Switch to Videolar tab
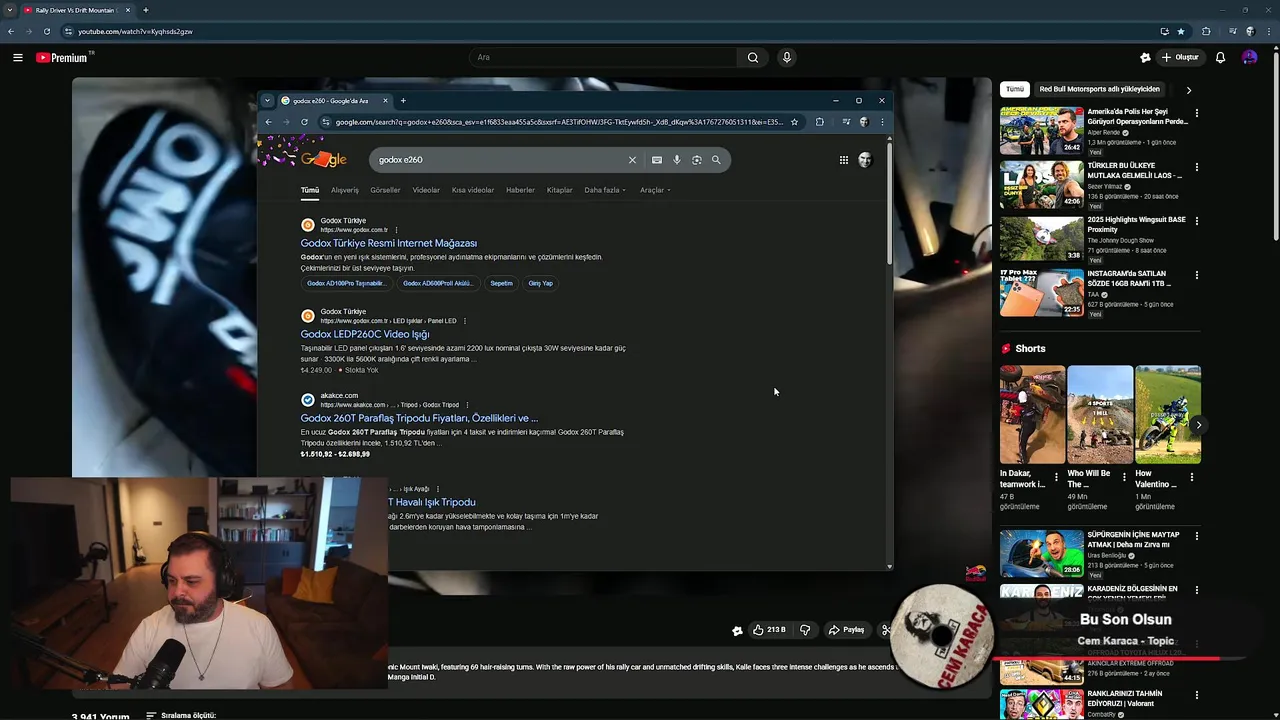 [x=426, y=190]
